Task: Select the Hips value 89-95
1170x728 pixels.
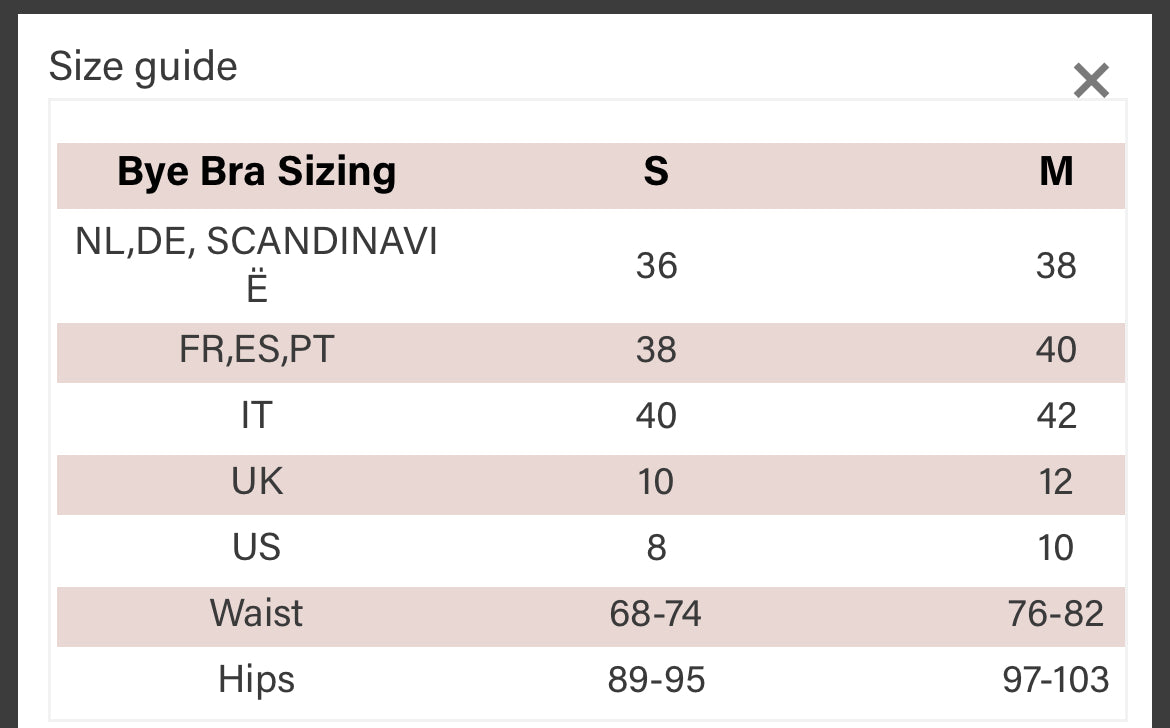Action: [x=656, y=680]
